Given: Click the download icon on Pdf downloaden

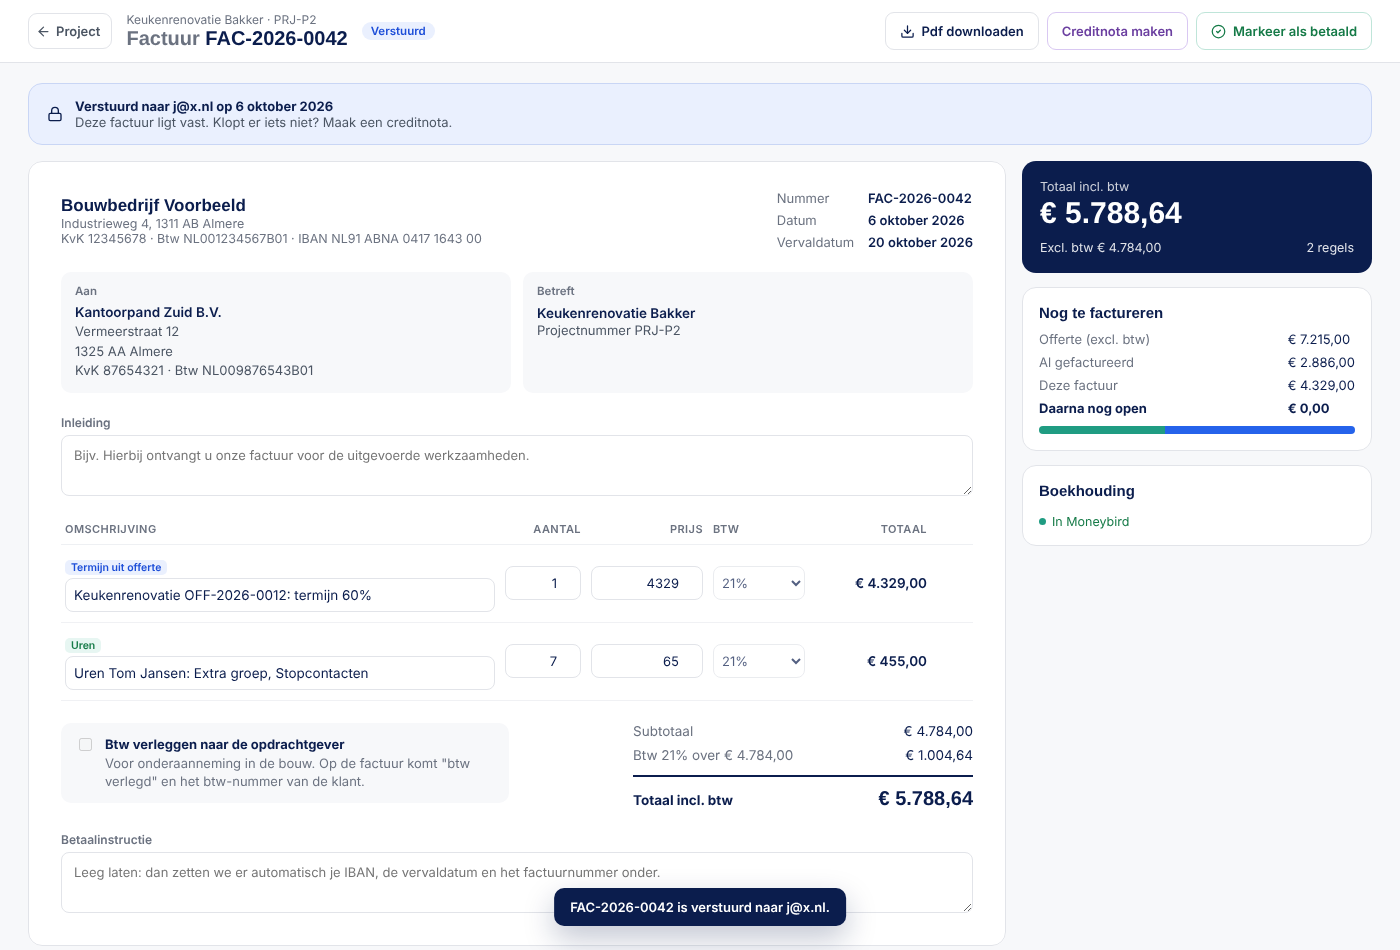Looking at the screenshot, I should [x=907, y=32].
